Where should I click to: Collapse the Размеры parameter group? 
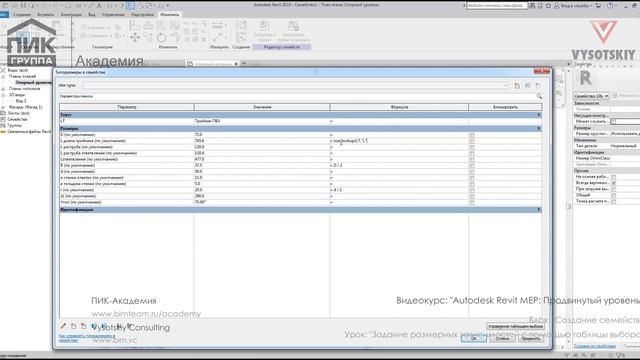(x=539, y=129)
